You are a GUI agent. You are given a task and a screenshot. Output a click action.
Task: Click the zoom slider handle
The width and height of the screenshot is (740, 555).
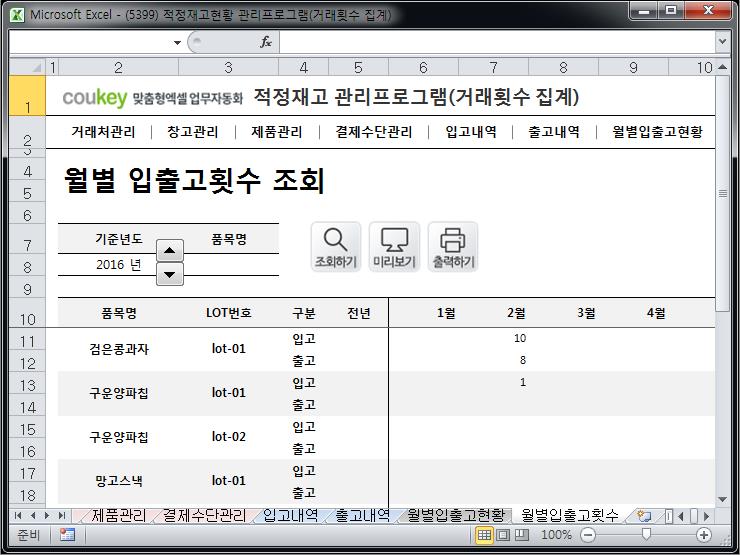(x=646, y=534)
